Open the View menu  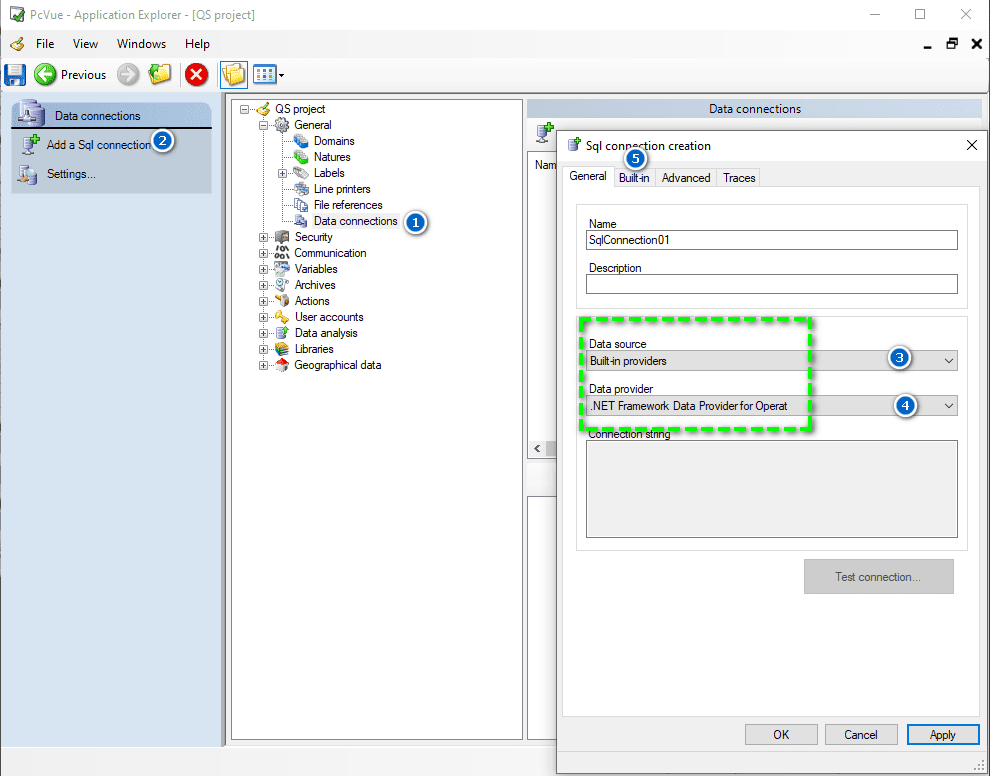85,44
